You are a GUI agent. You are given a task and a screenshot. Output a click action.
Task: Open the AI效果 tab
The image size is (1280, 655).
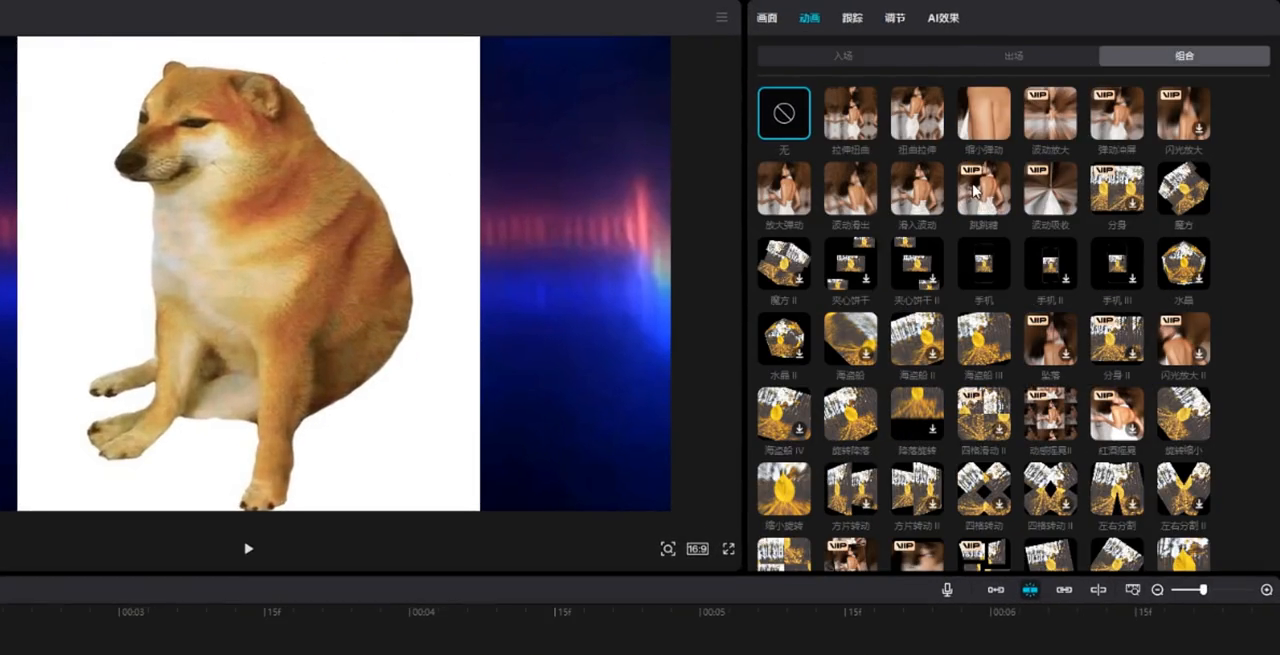pyautogui.click(x=943, y=18)
